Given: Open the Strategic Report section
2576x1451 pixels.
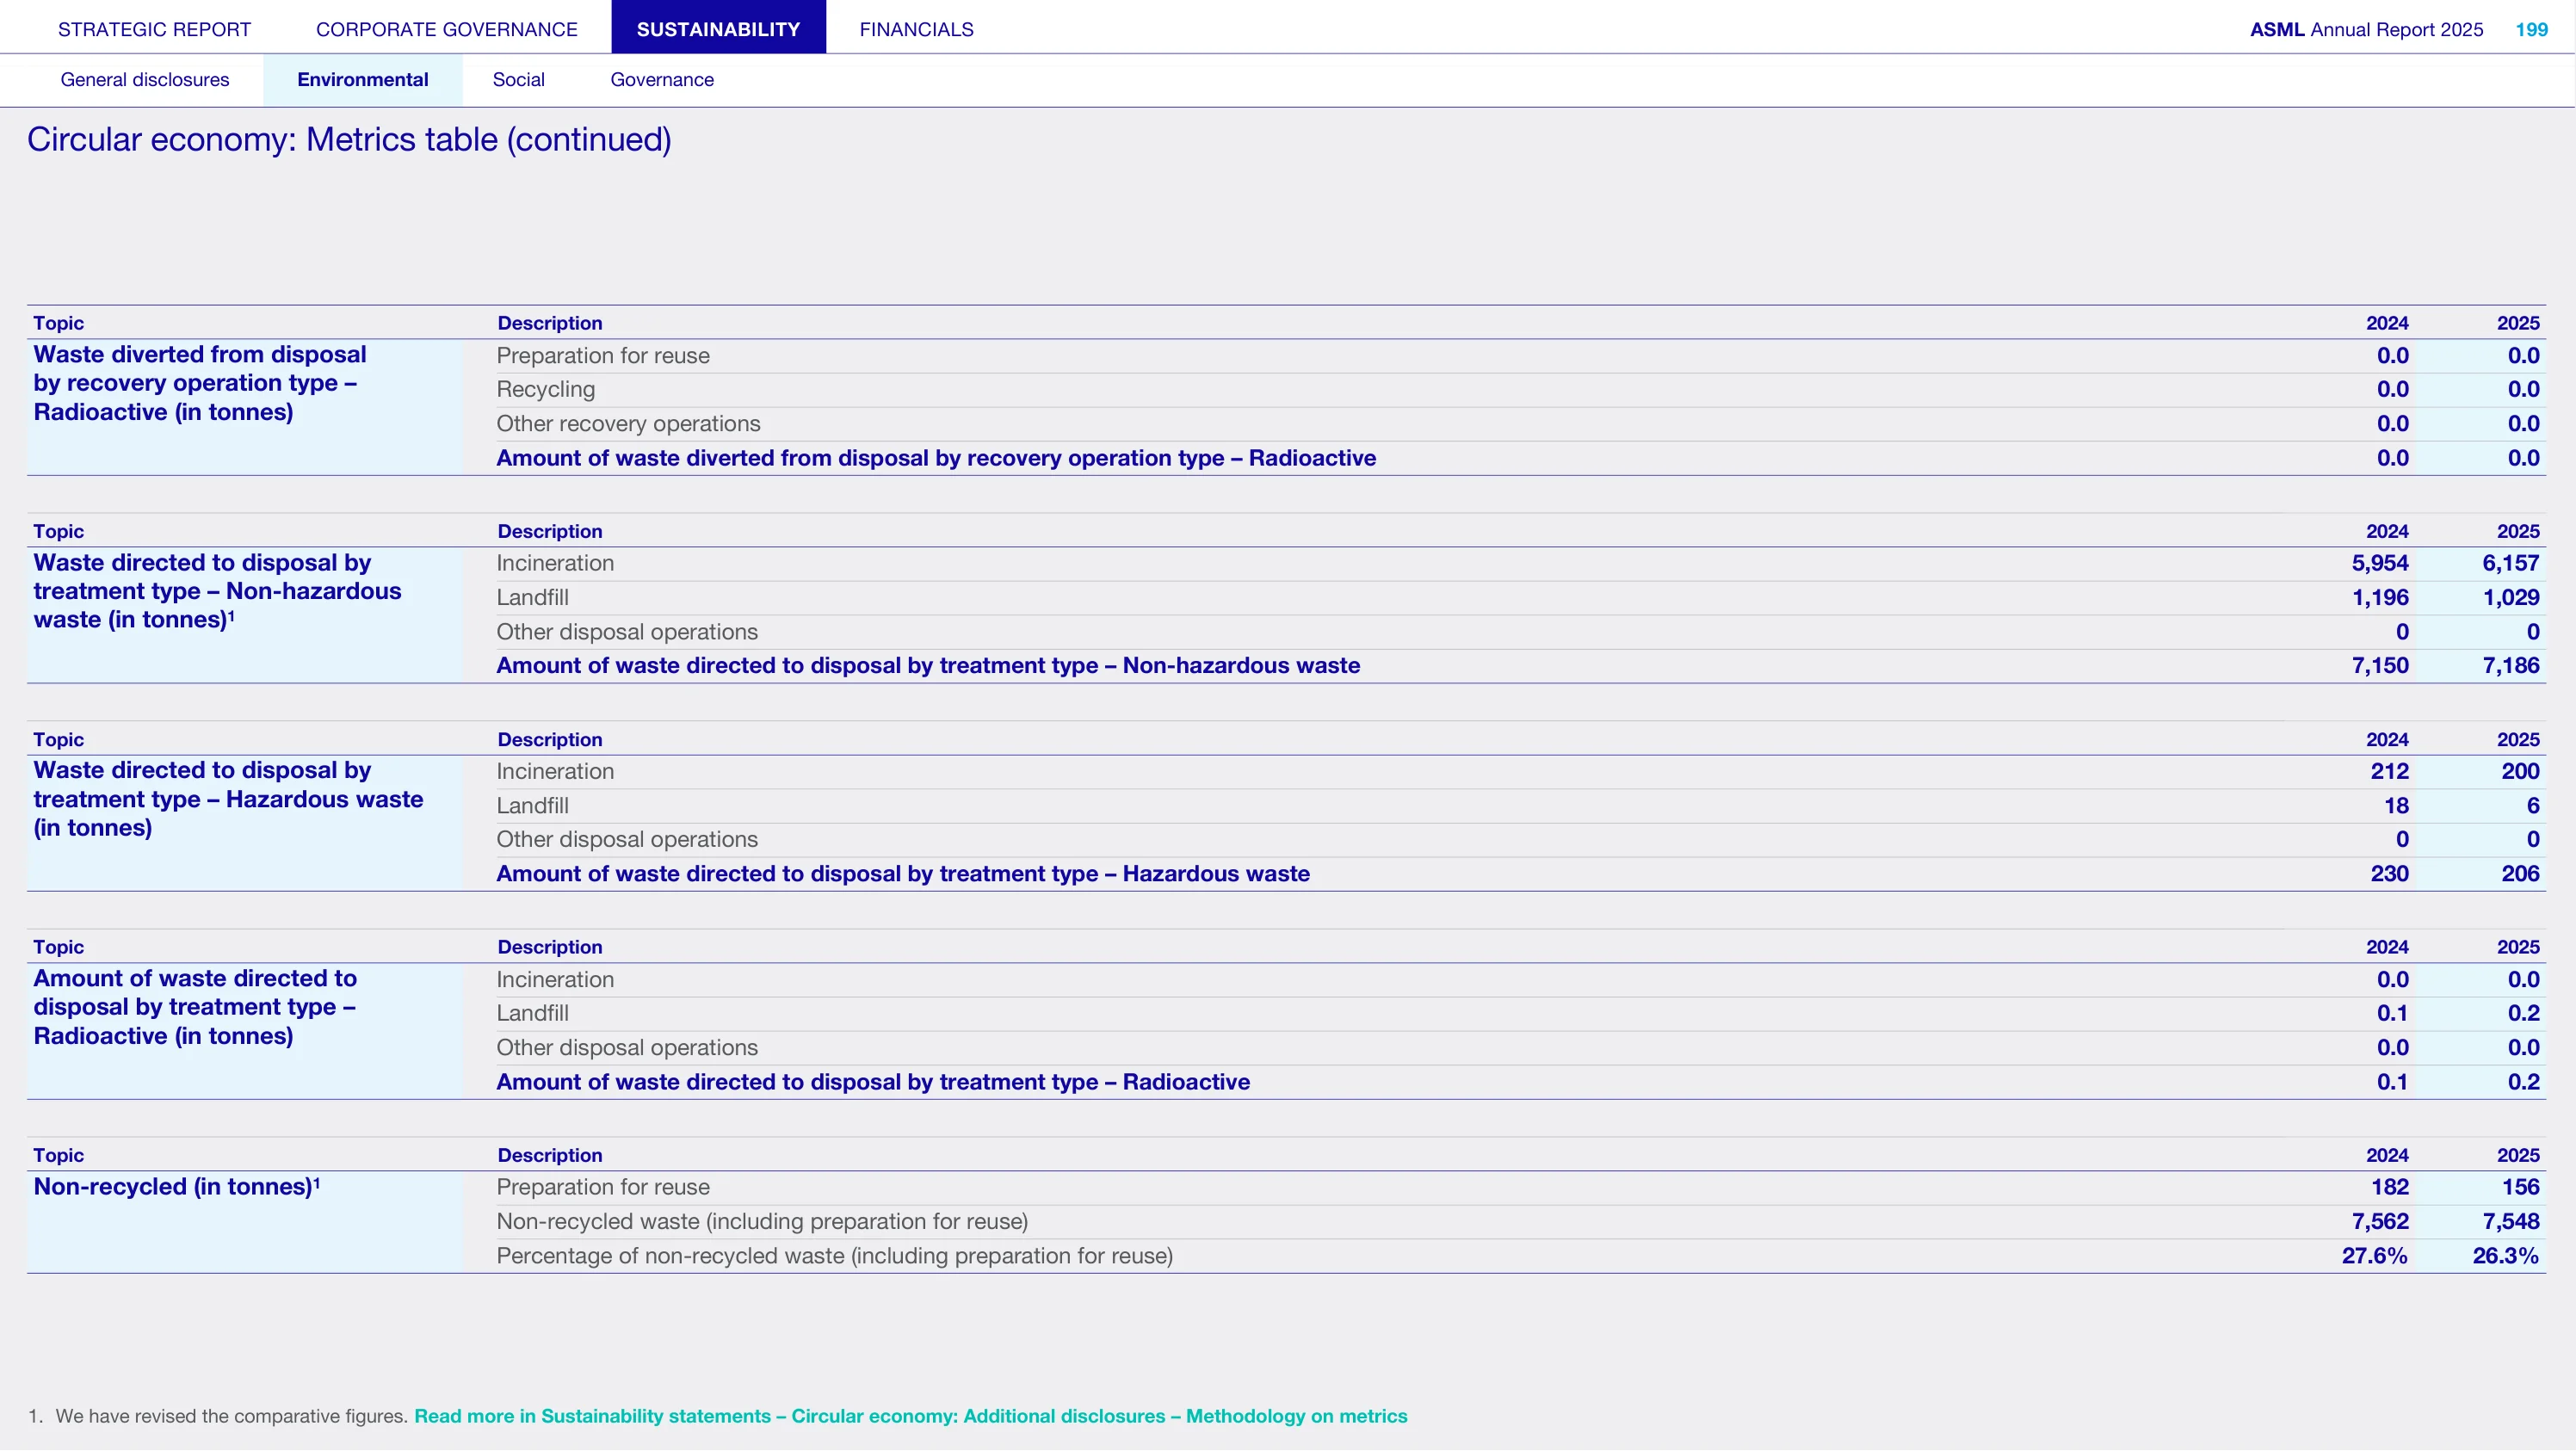Looking at the screenshot, I should pos(154,29).
